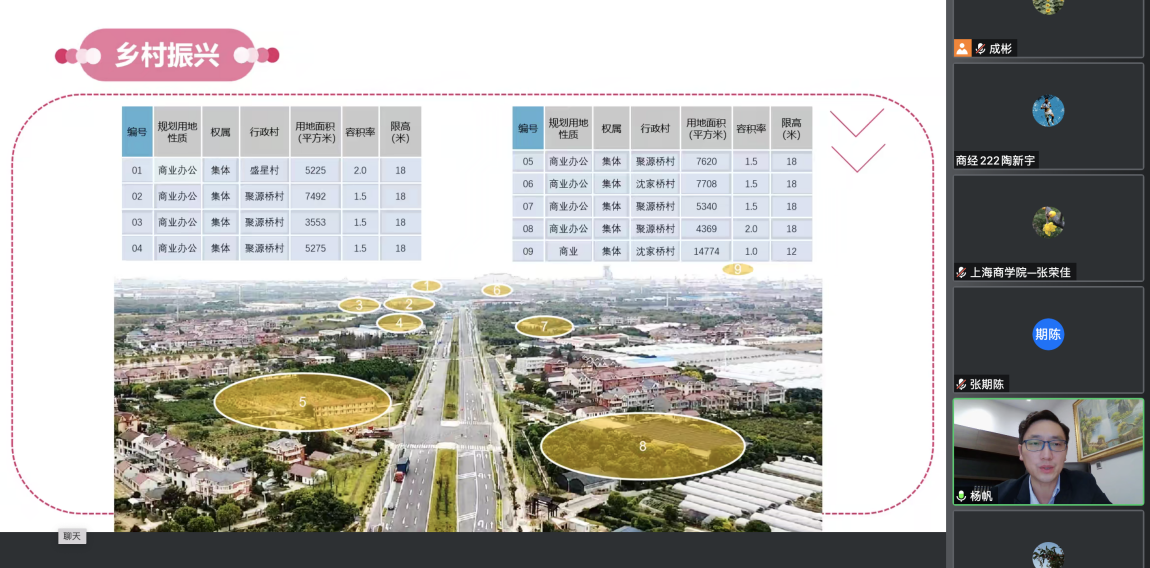Click yellow ellipse marker 8 on aerial photo

642,445
